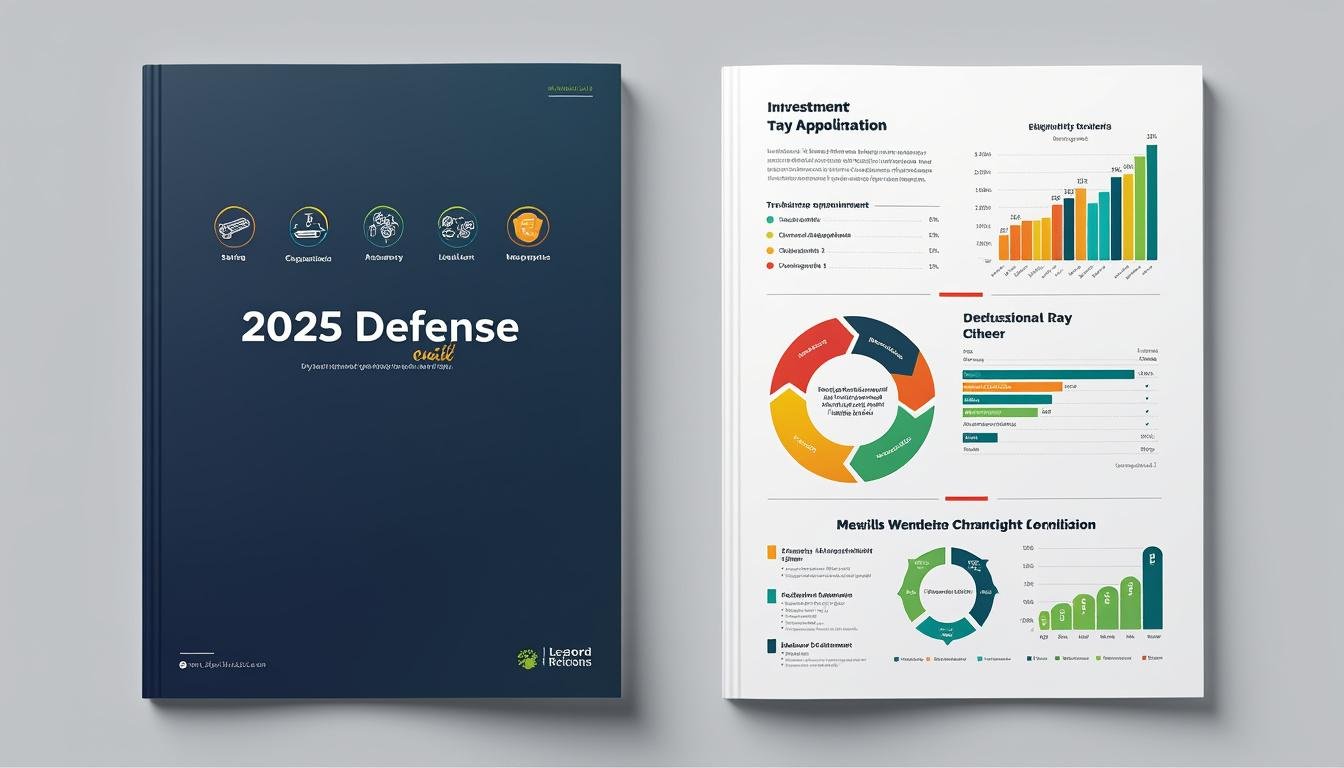Click the orange square bullet under Mewills heading
The height and width of the screenshot is (768, 1344).
[x=771, y=551]
